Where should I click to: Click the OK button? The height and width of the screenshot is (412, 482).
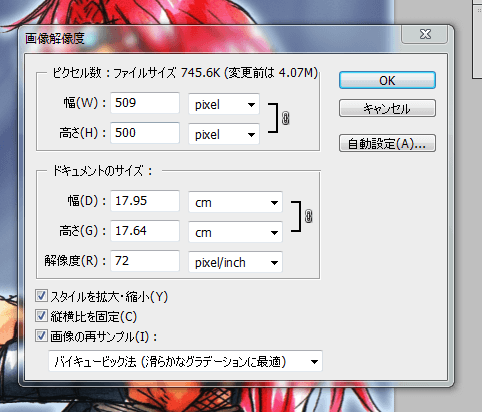pos(387,80)
